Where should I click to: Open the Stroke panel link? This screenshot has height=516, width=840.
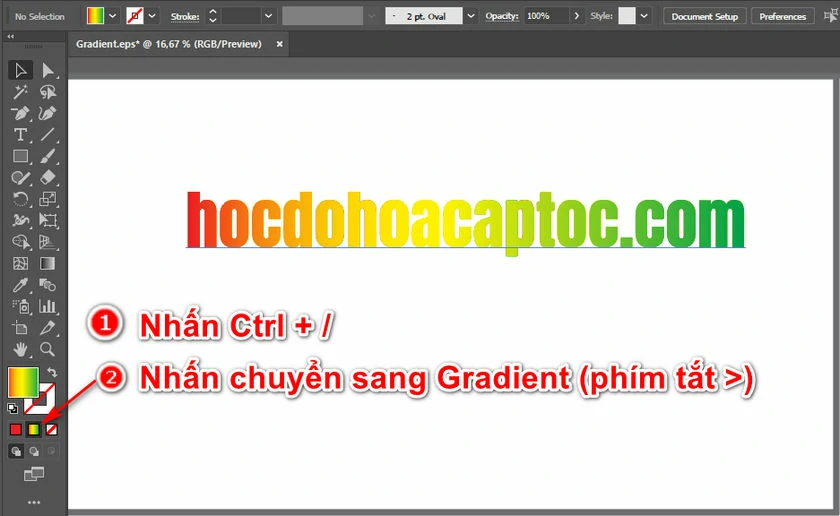click(185, 17)
